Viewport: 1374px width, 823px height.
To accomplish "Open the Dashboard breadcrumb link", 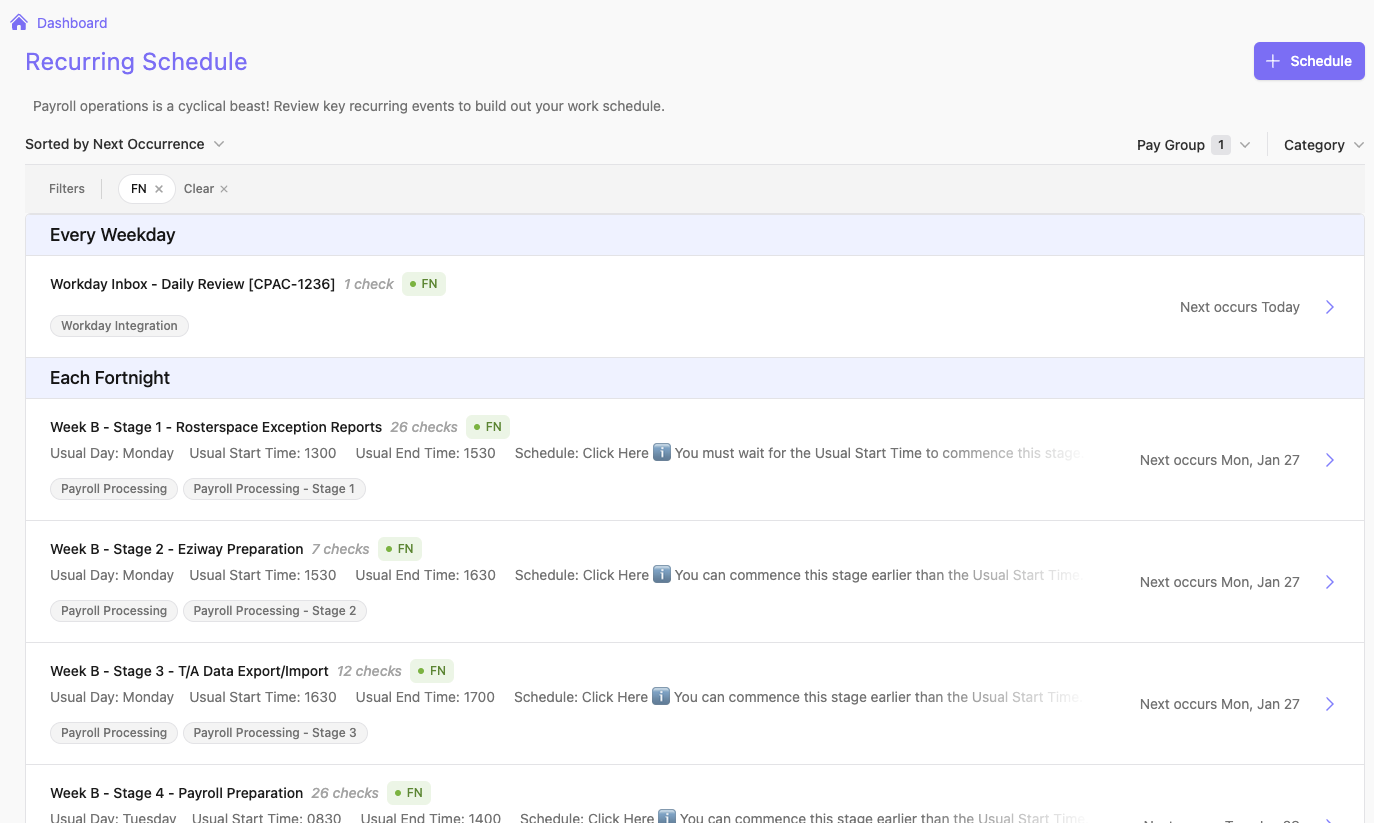I will pos(72,23).
